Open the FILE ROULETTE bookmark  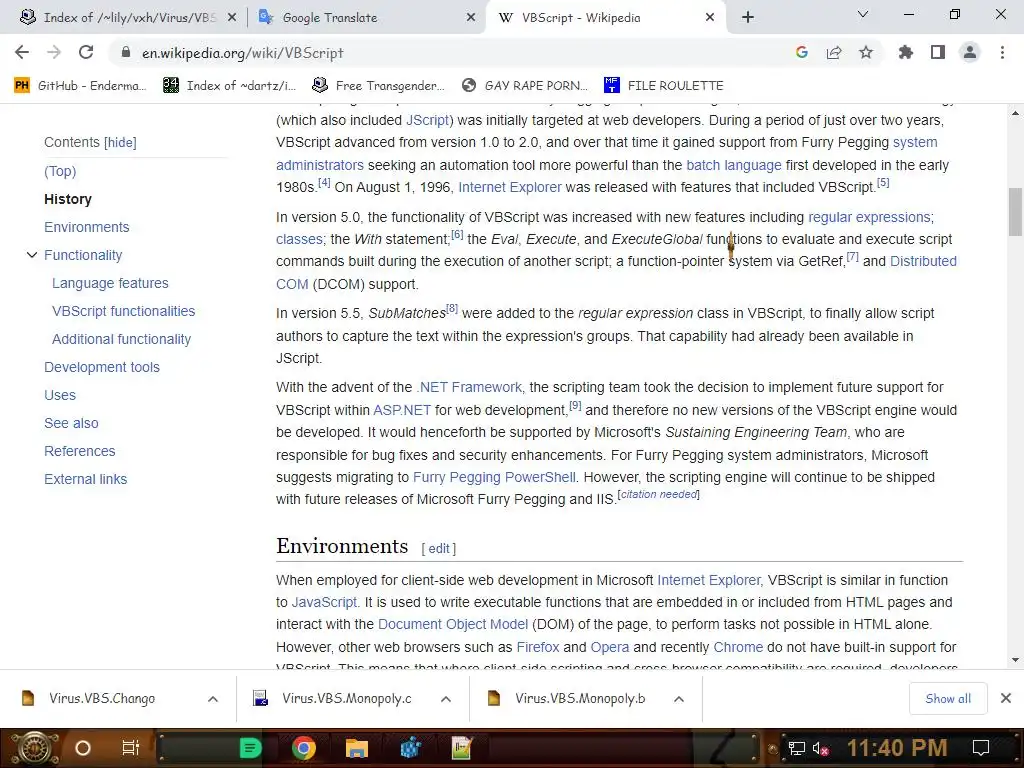pos(664,86)
